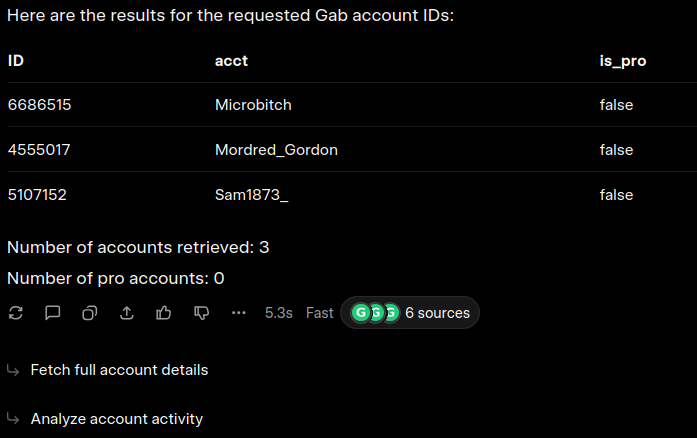Click the arrow beside Analyze account activity
Screen dimensions: 697x438
tap(14, 419)
